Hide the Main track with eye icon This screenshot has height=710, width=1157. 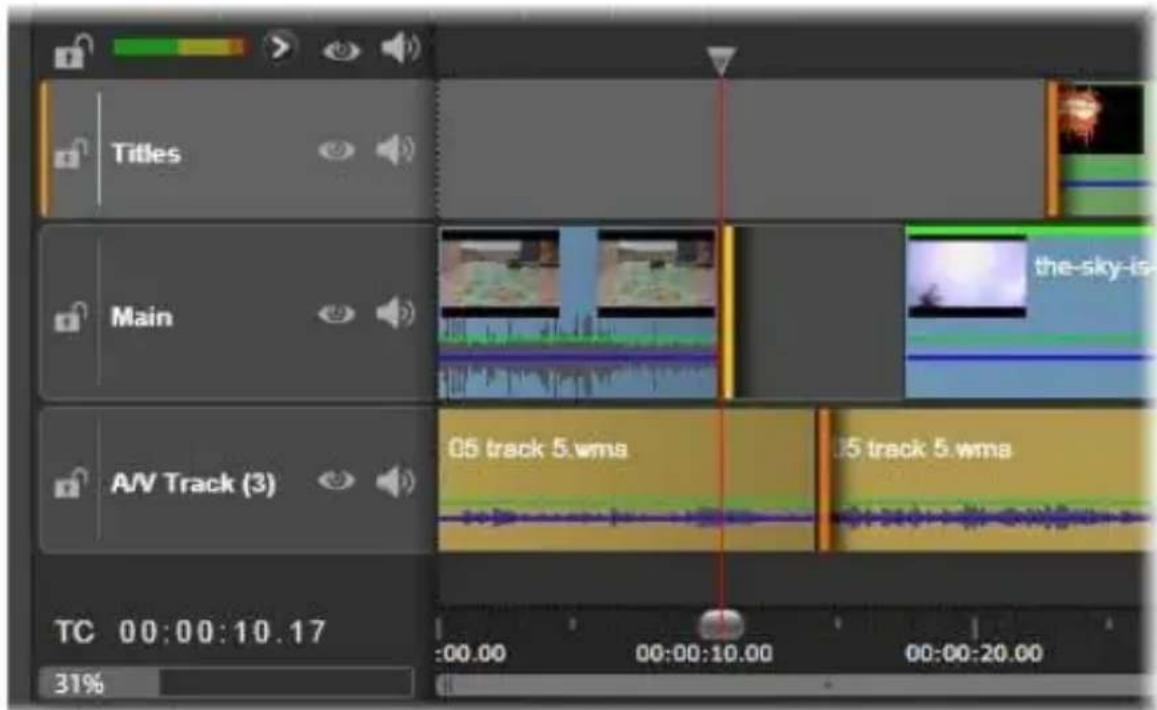click(x=336, y=314)
